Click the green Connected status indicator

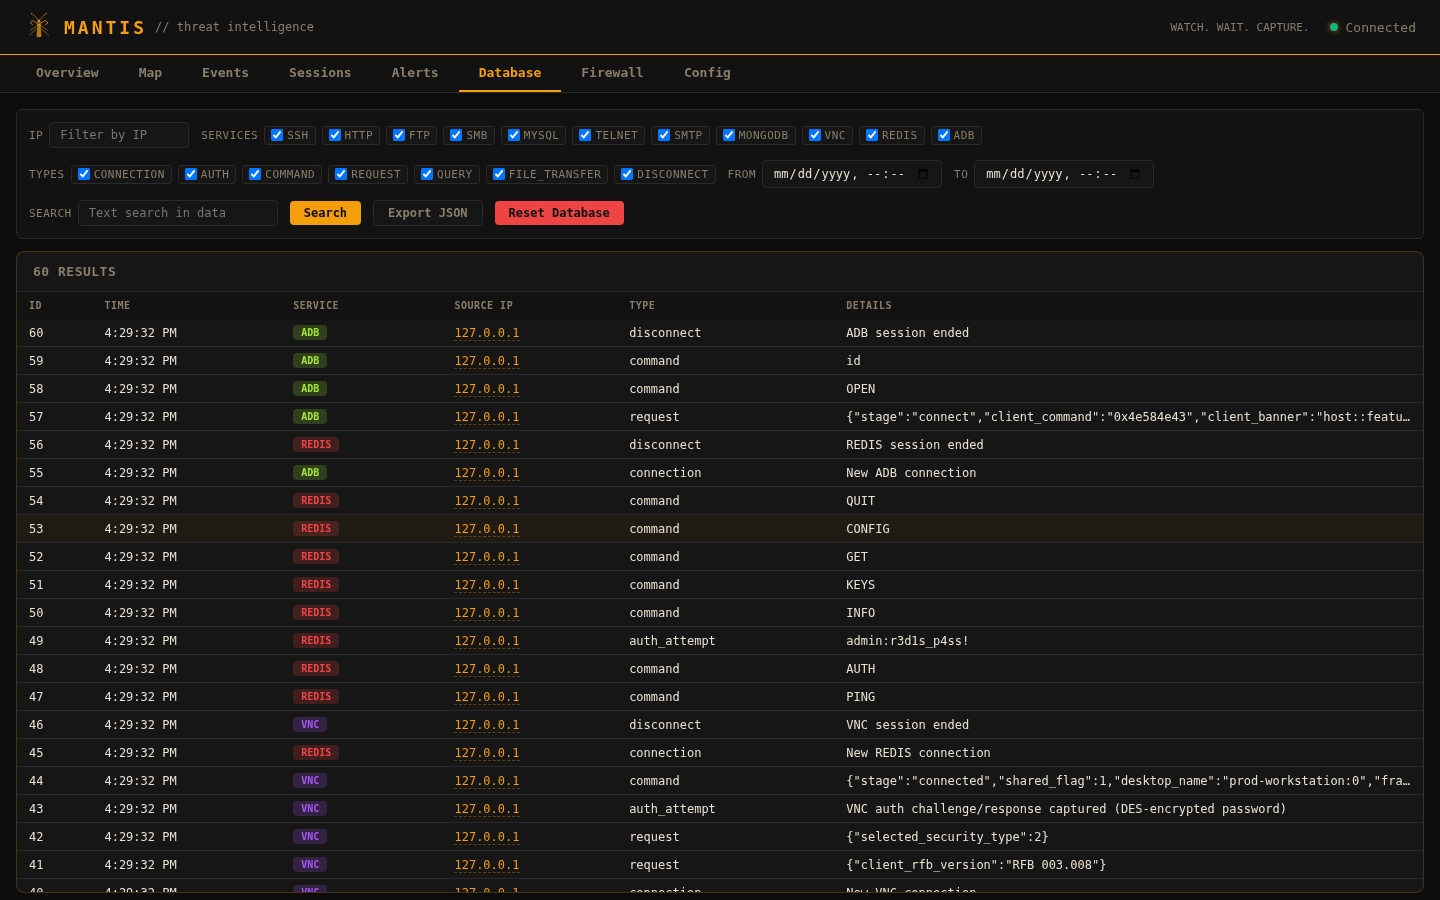point(1334,27)
